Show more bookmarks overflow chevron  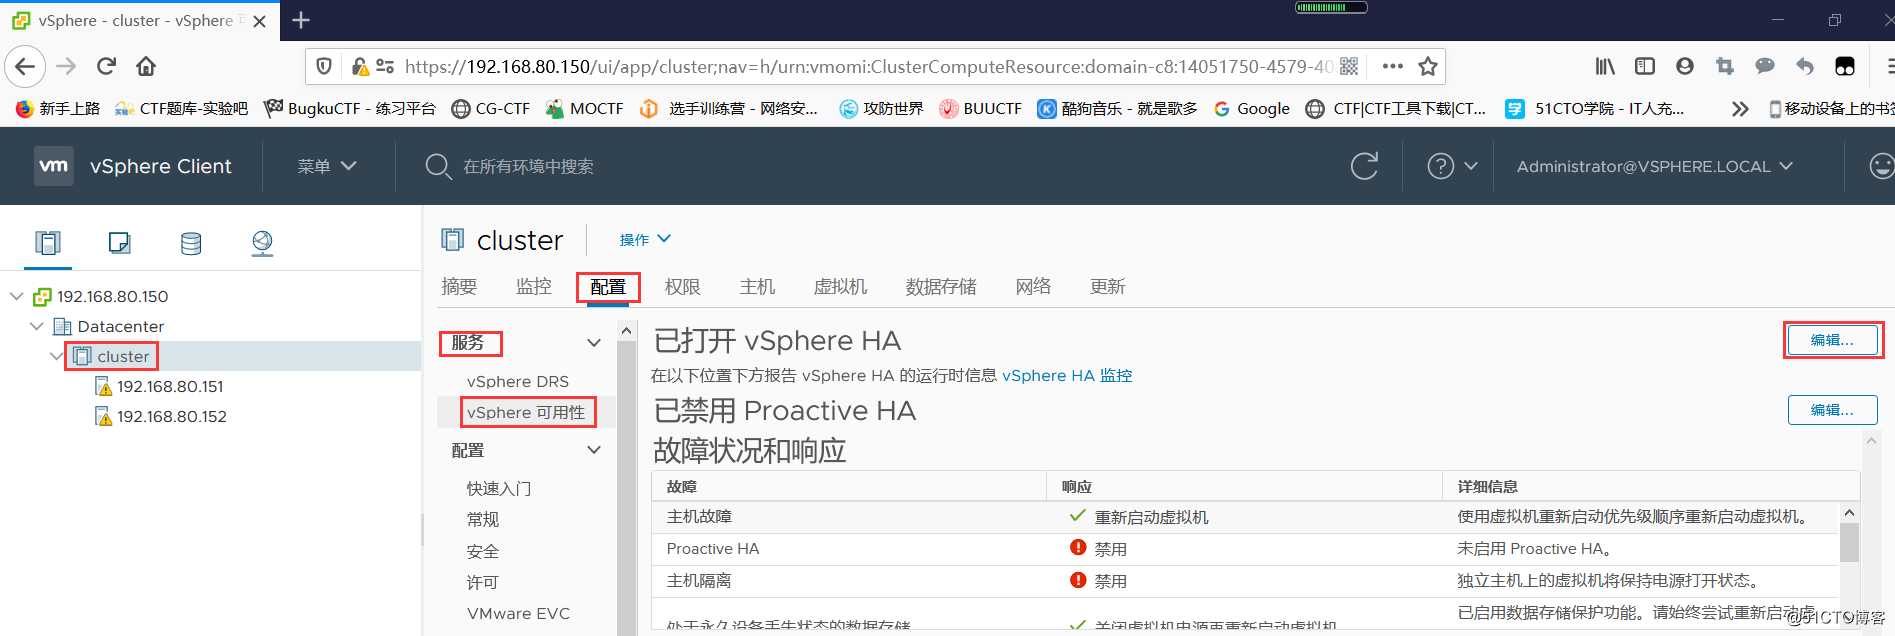click(x=1740, y=109)
